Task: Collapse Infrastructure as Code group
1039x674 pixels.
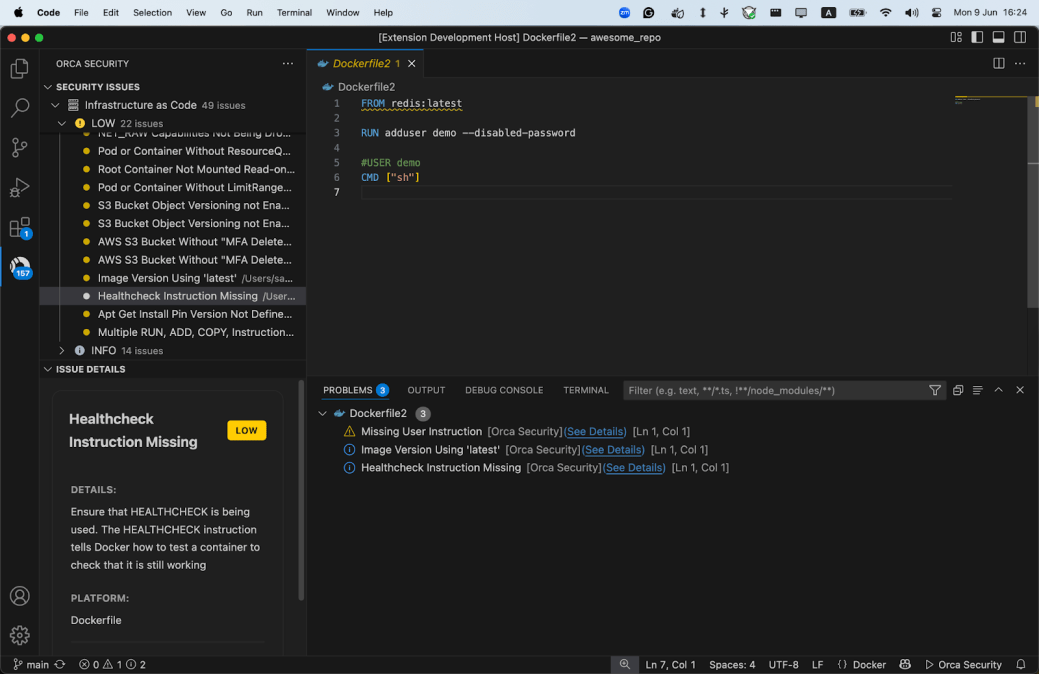Action: tap(56, 105)
